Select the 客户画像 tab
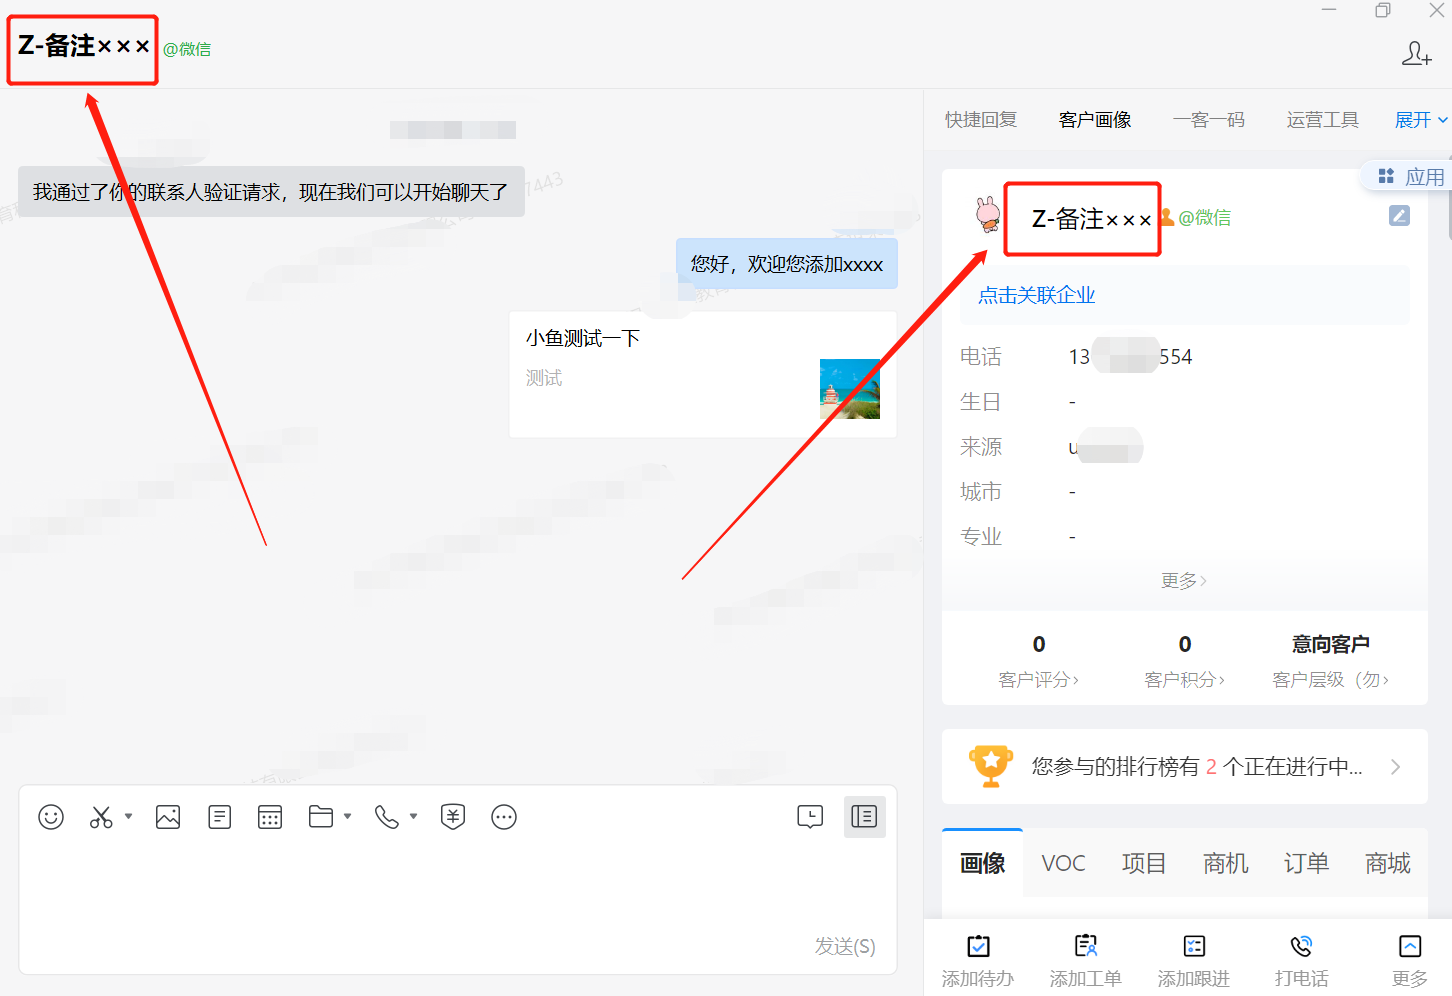This screenshot has width=1452, height=996. click(1094, 119)
